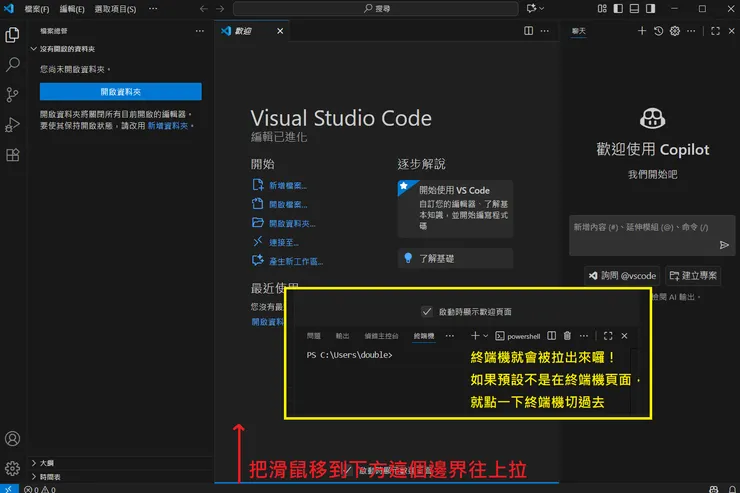This screenshot has width=740, height=493.
Task: Click Copilot status icon in status bar
Action: [x=714, y=489]
